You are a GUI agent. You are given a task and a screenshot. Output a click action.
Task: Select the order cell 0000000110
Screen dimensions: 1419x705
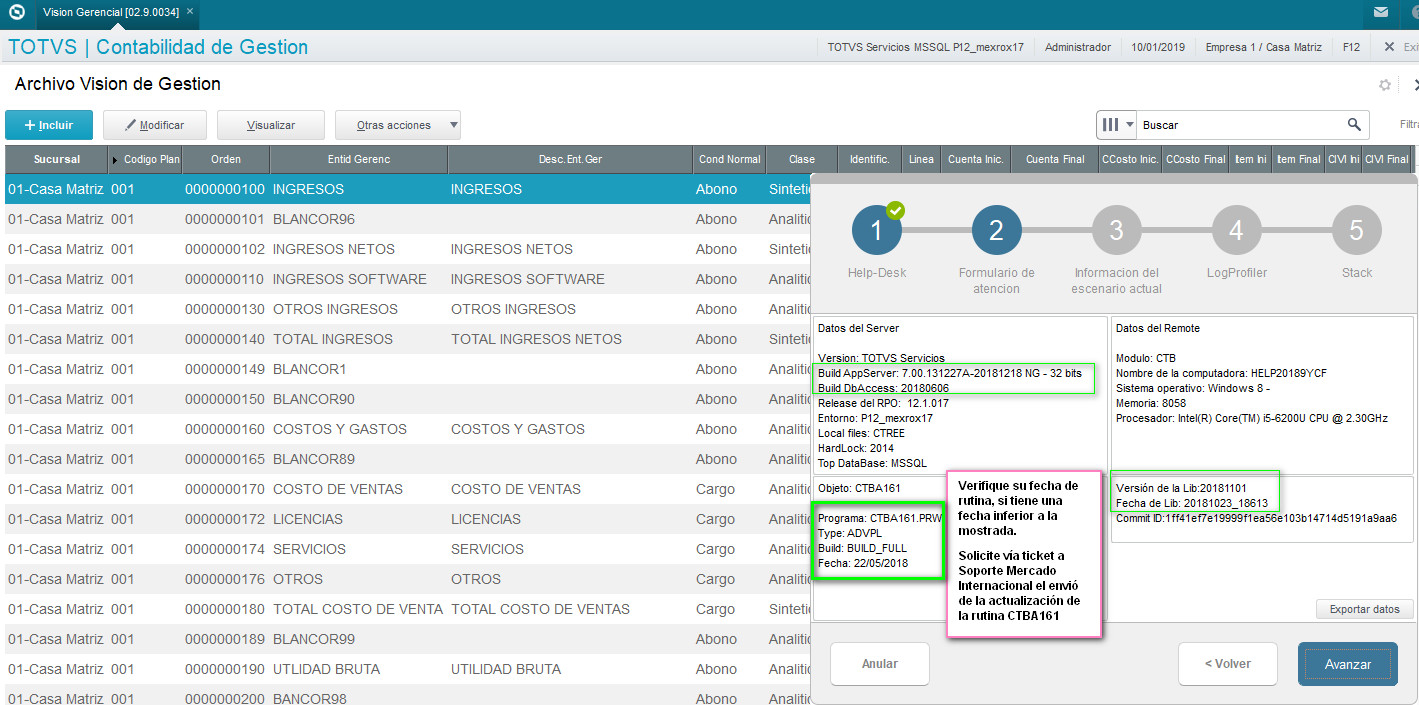click(226, 279)
